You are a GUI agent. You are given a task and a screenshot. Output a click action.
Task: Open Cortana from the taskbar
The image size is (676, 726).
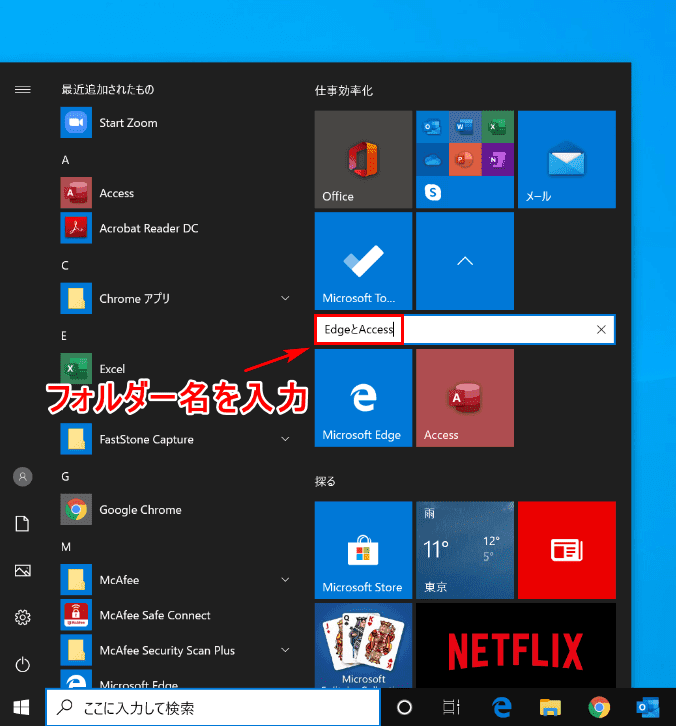(405, 707)
